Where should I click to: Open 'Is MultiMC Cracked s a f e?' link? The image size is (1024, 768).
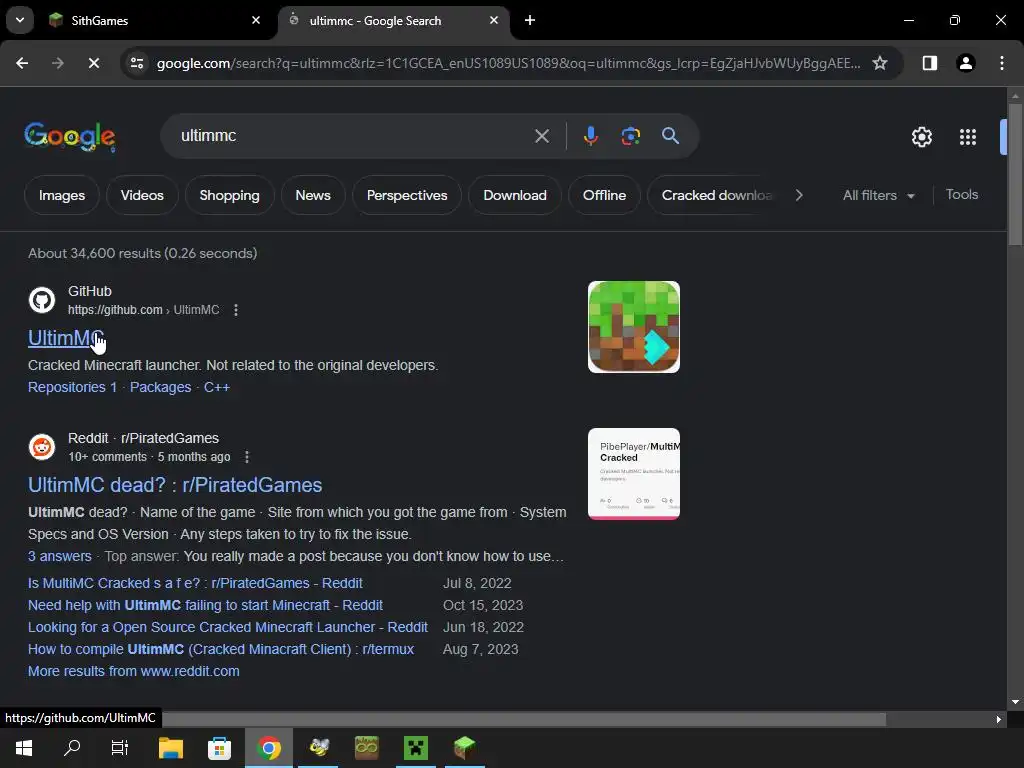195,583
